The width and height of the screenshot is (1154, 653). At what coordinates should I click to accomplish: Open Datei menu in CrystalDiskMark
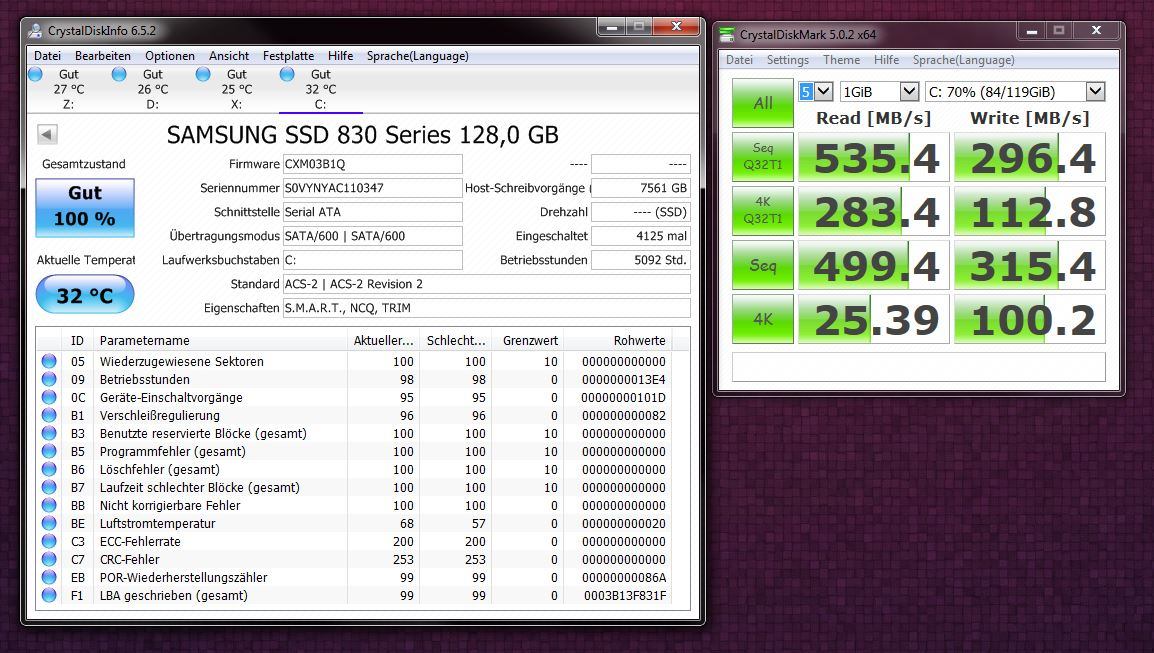740,60
